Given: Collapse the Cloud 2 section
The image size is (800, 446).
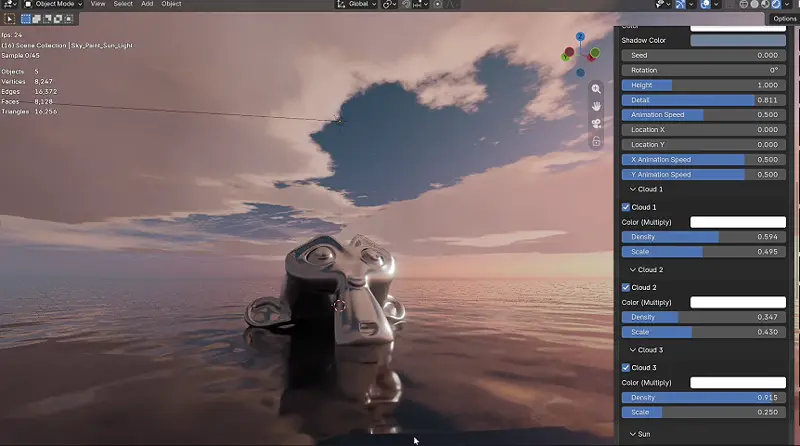Looking at the screenshot, I should pos(646,269).
